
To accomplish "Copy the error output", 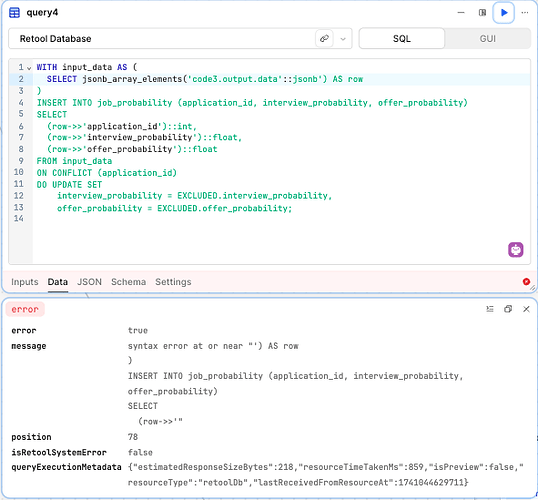I will 508,309.
